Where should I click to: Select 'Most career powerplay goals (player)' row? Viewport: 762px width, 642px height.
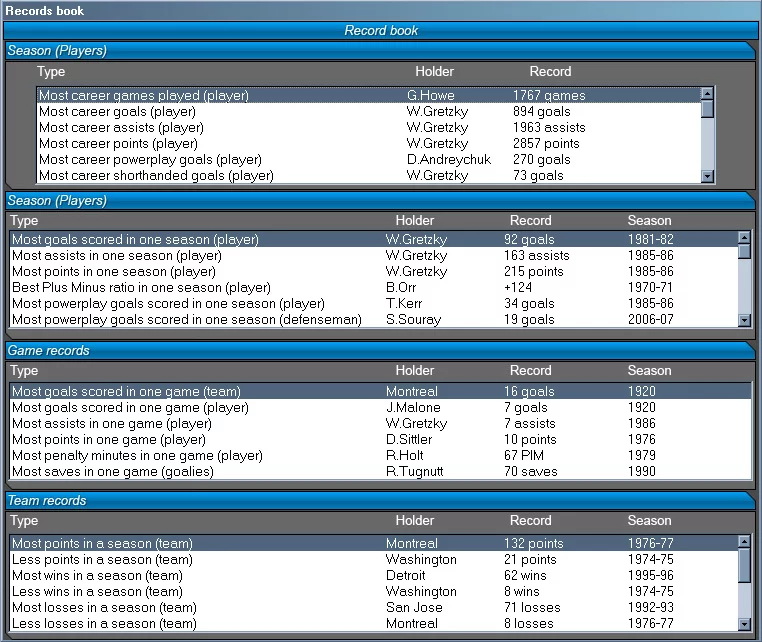(369, 159)
